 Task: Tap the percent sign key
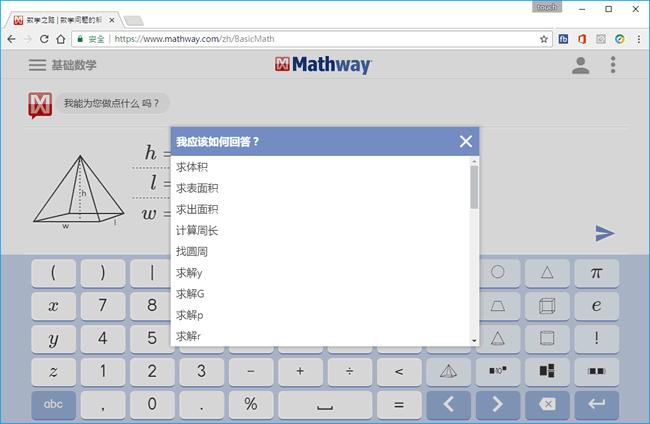(251, 405)
